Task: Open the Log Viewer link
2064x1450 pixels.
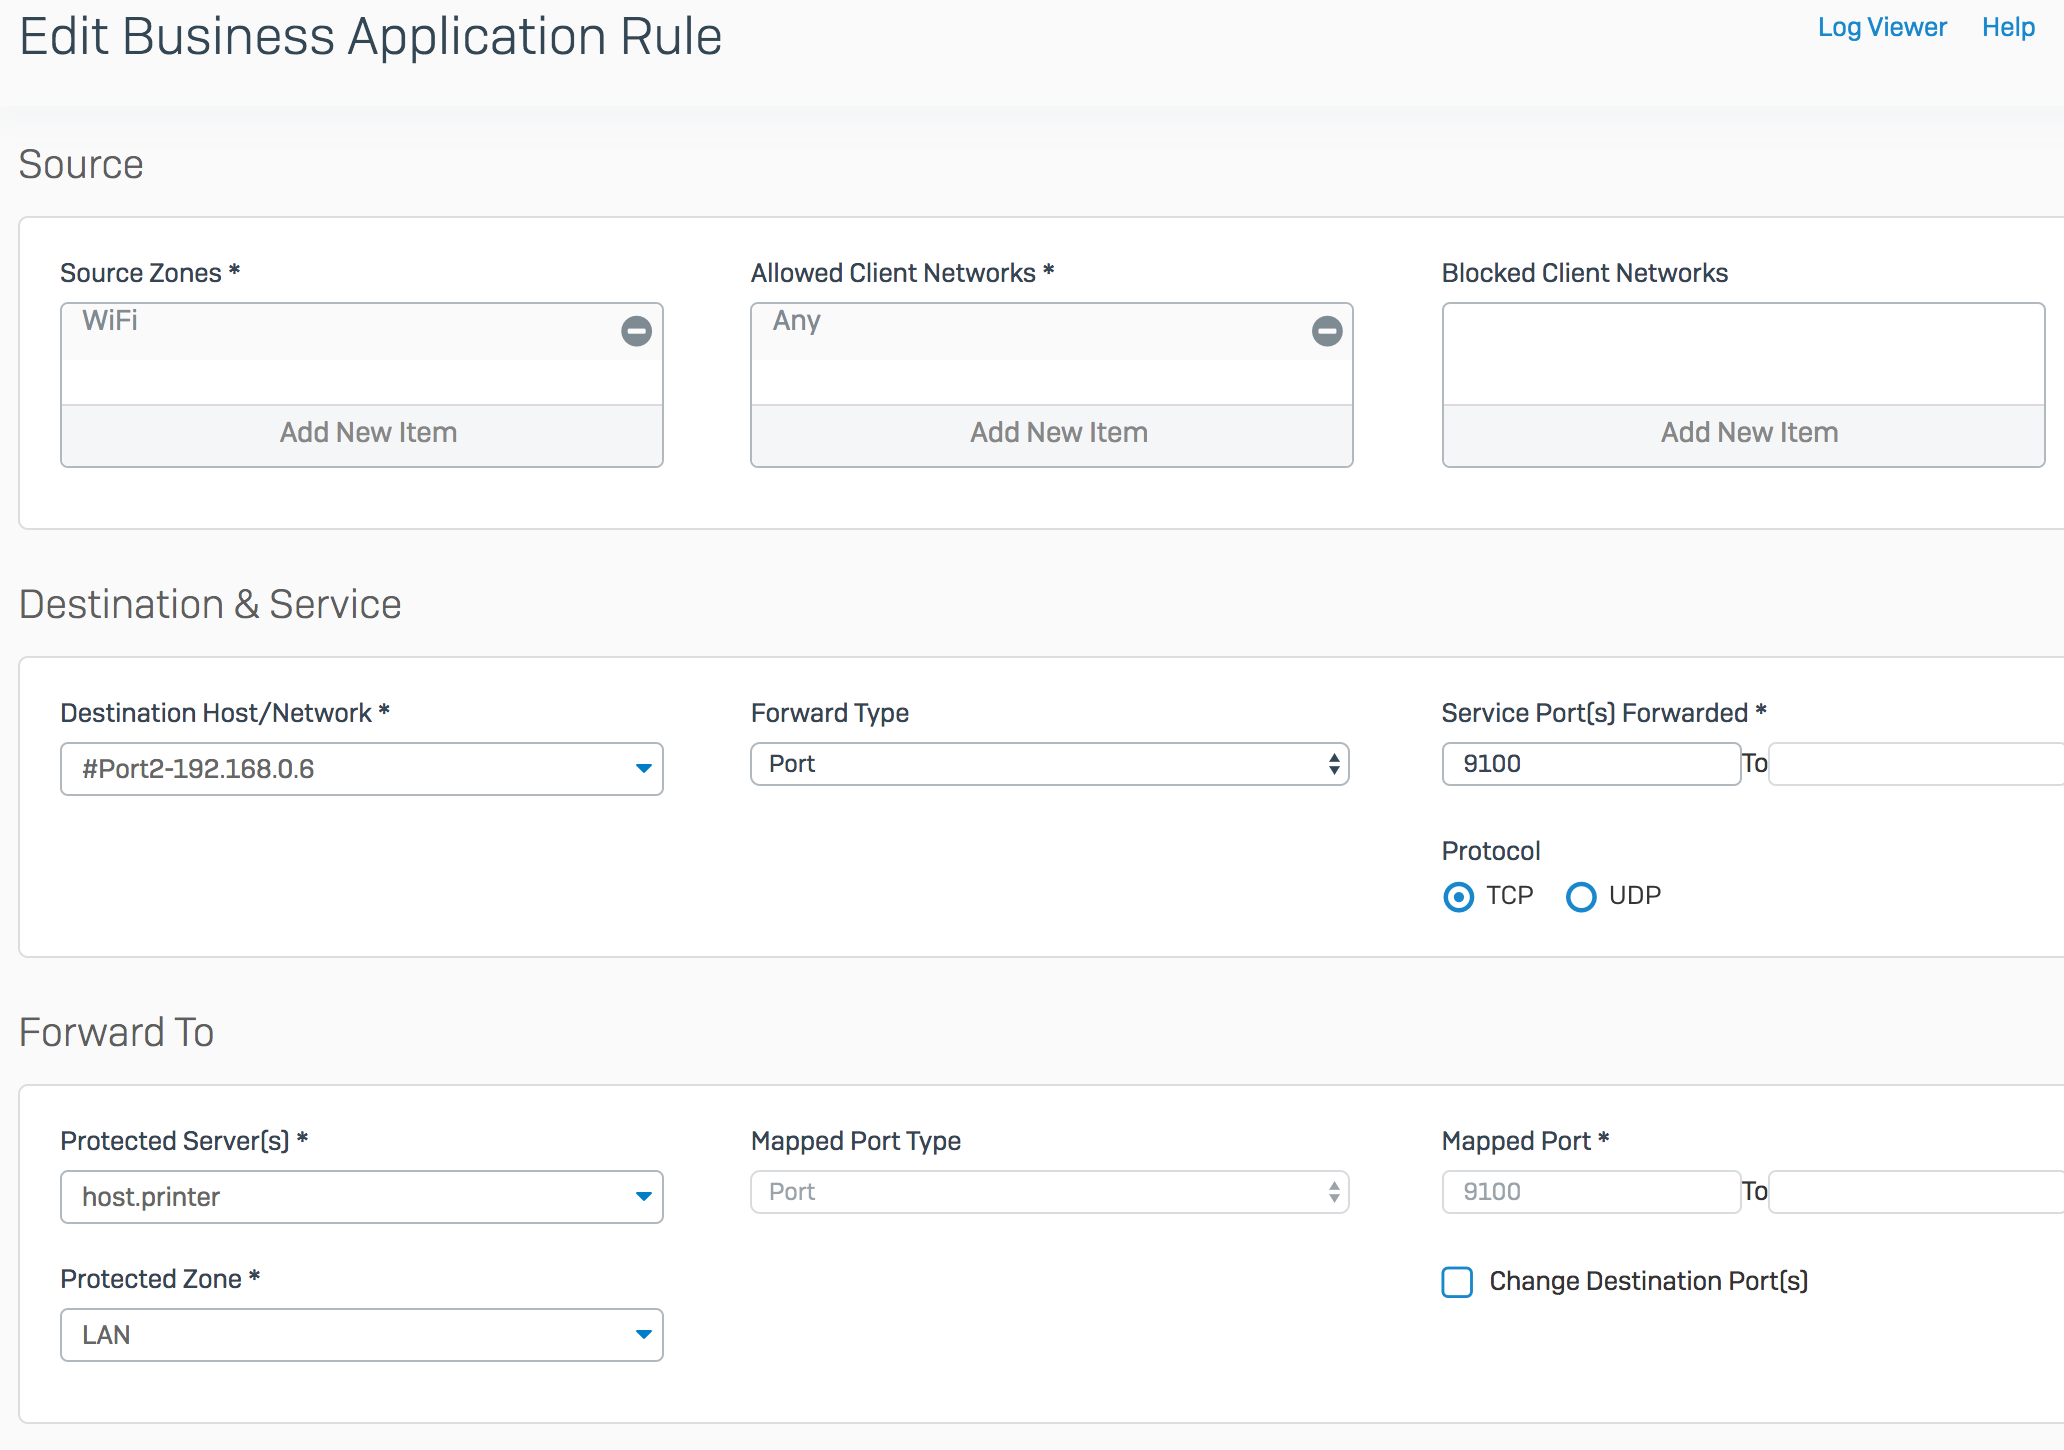Action: pyautogui.click(x=1882, y=27)
